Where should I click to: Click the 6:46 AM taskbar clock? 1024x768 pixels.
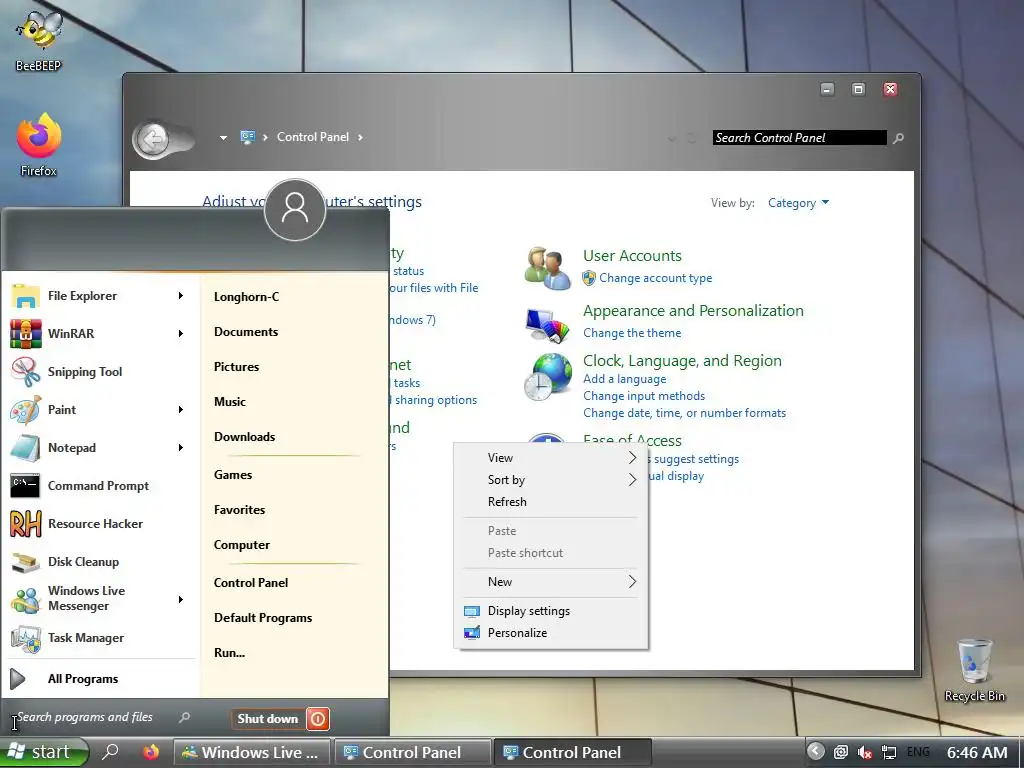click(978, 752)
